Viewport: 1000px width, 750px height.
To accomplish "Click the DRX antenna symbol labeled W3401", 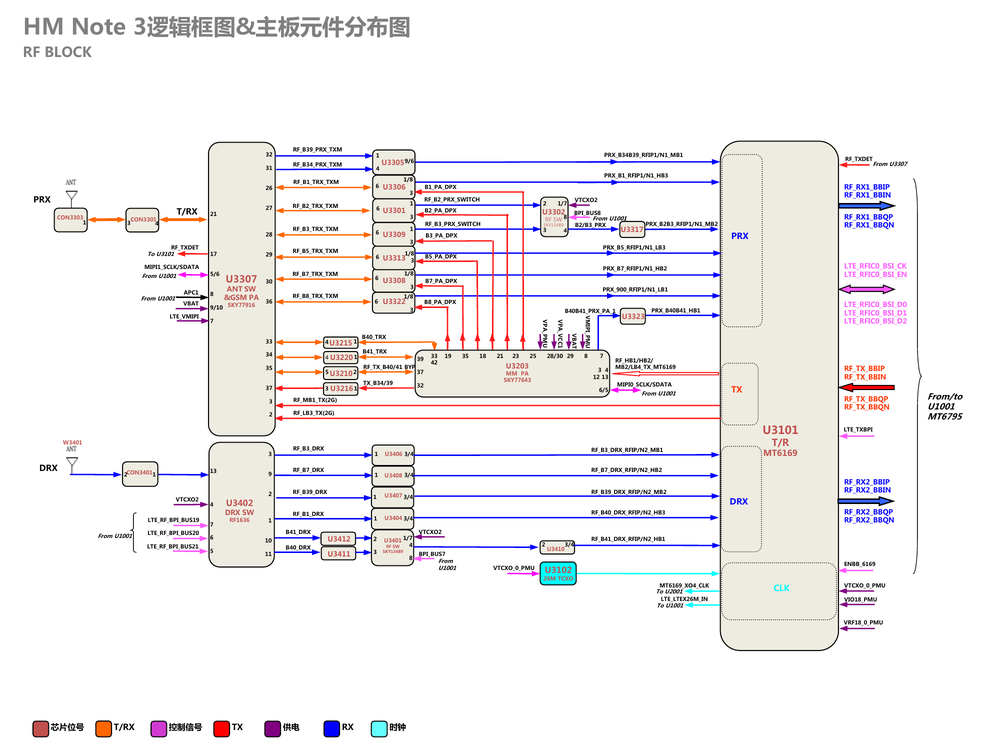I will pos(72,465).
